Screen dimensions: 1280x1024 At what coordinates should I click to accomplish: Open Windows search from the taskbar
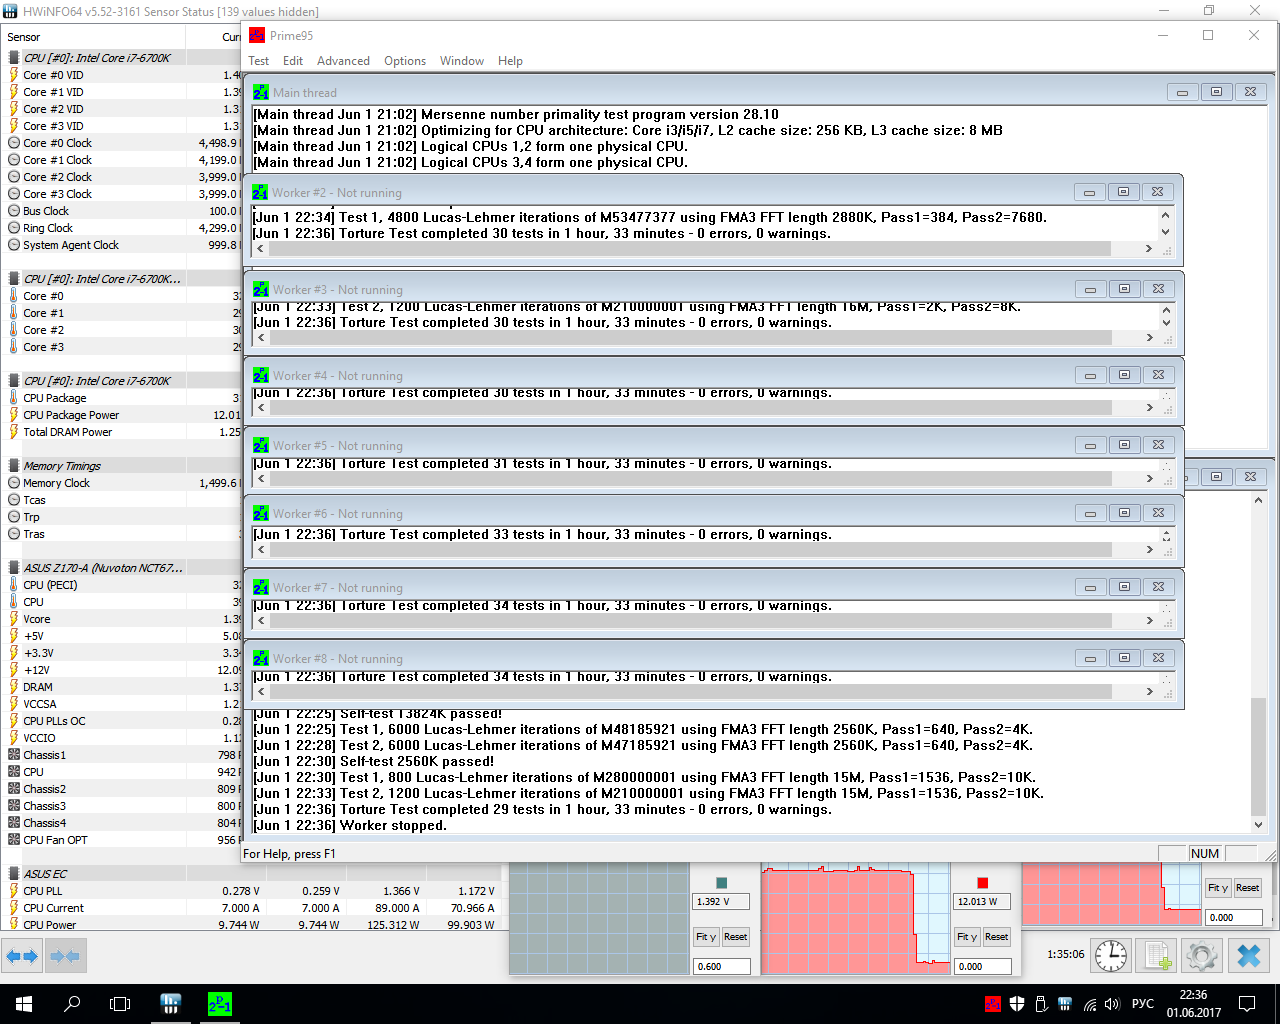point(72,1004)
